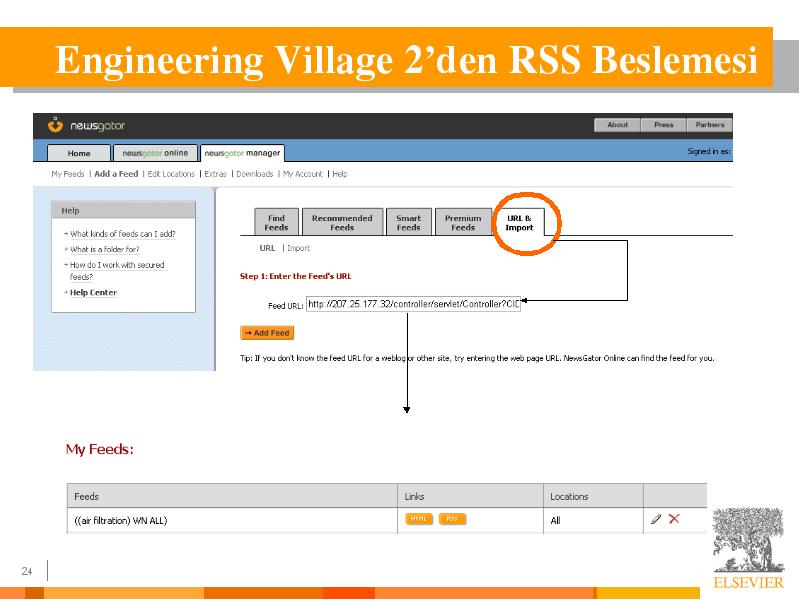
Task: Click the 'Signed in as:' text
Action: click(x=709, y=152)
